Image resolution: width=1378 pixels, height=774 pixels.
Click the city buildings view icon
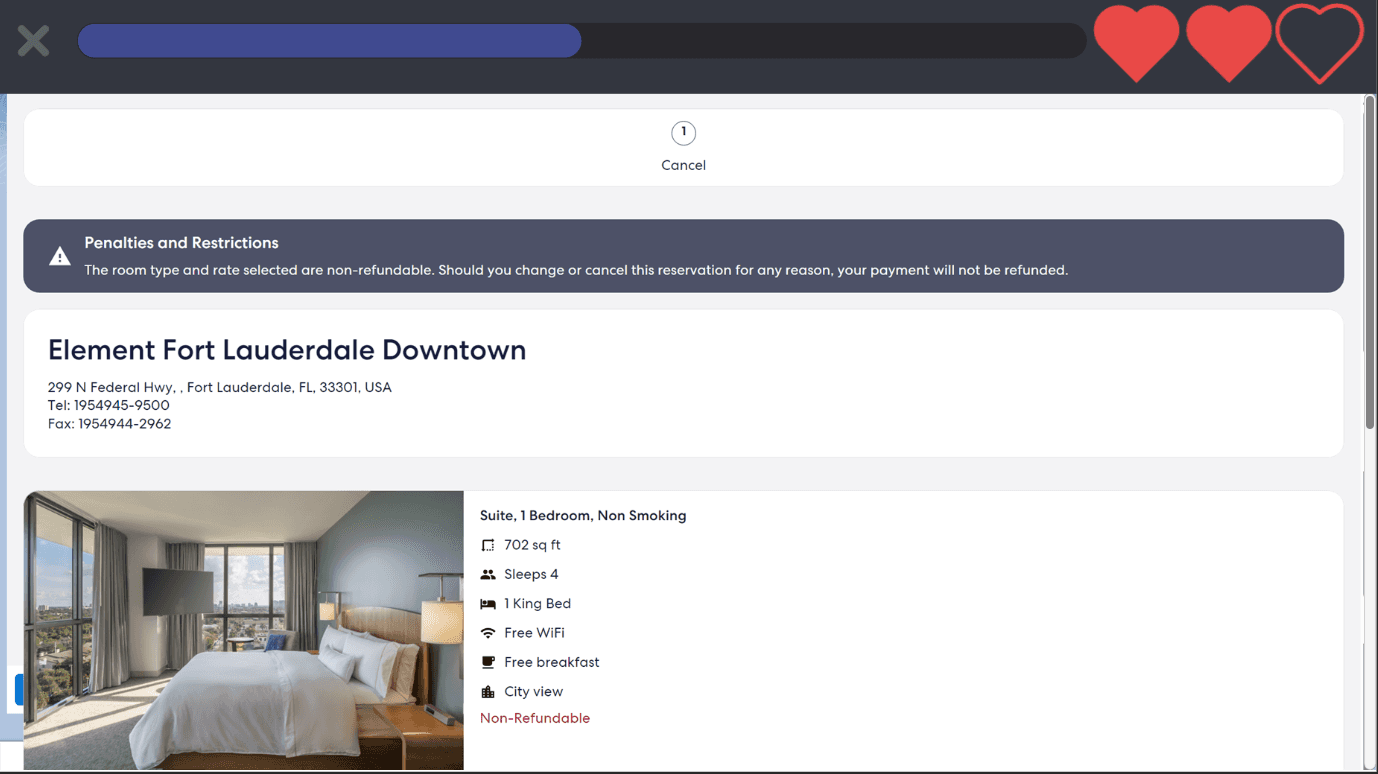tap(488, 692)
